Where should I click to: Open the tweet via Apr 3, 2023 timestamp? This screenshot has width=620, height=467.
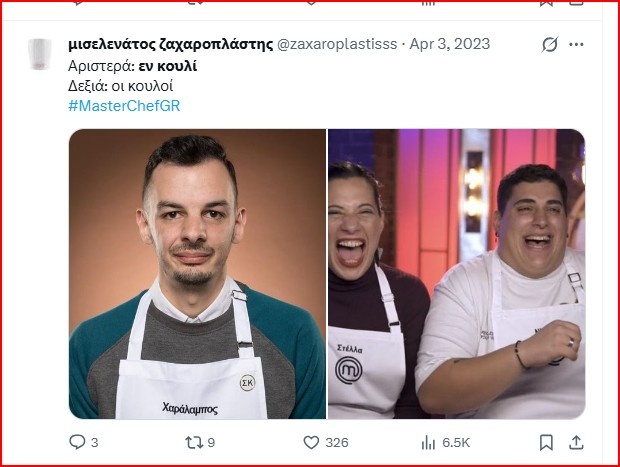(x=450, y=44)
